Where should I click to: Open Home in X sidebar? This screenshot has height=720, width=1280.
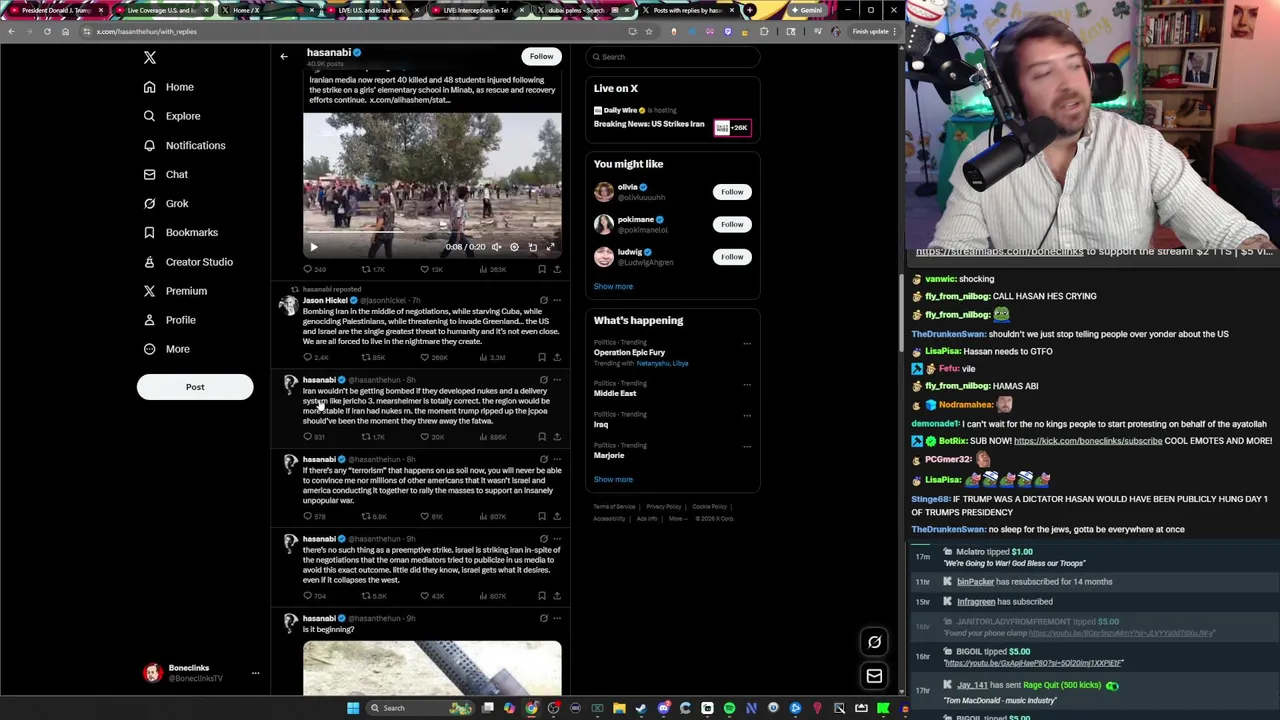click(168, 87)
